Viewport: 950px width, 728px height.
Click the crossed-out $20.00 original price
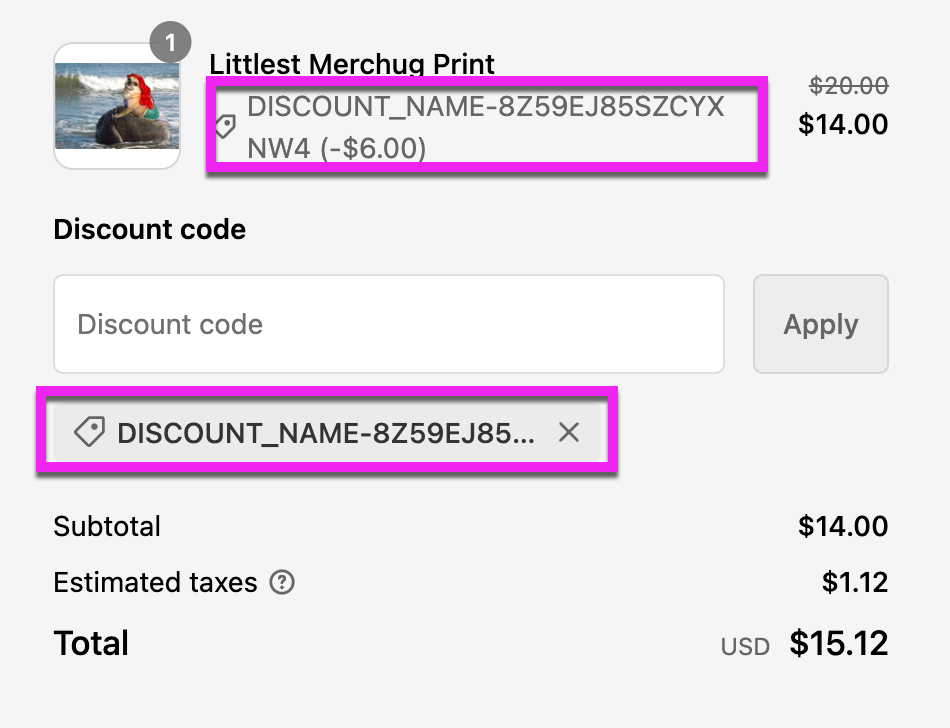tap(848, 86)
